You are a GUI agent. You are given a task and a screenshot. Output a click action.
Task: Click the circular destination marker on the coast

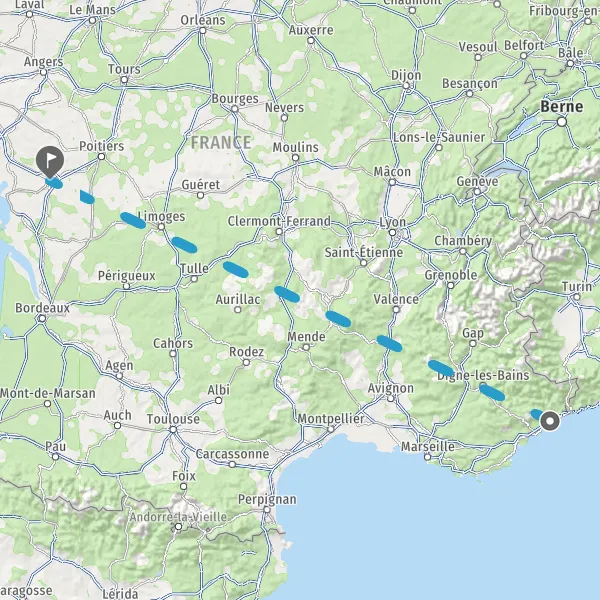click(550, 421)
